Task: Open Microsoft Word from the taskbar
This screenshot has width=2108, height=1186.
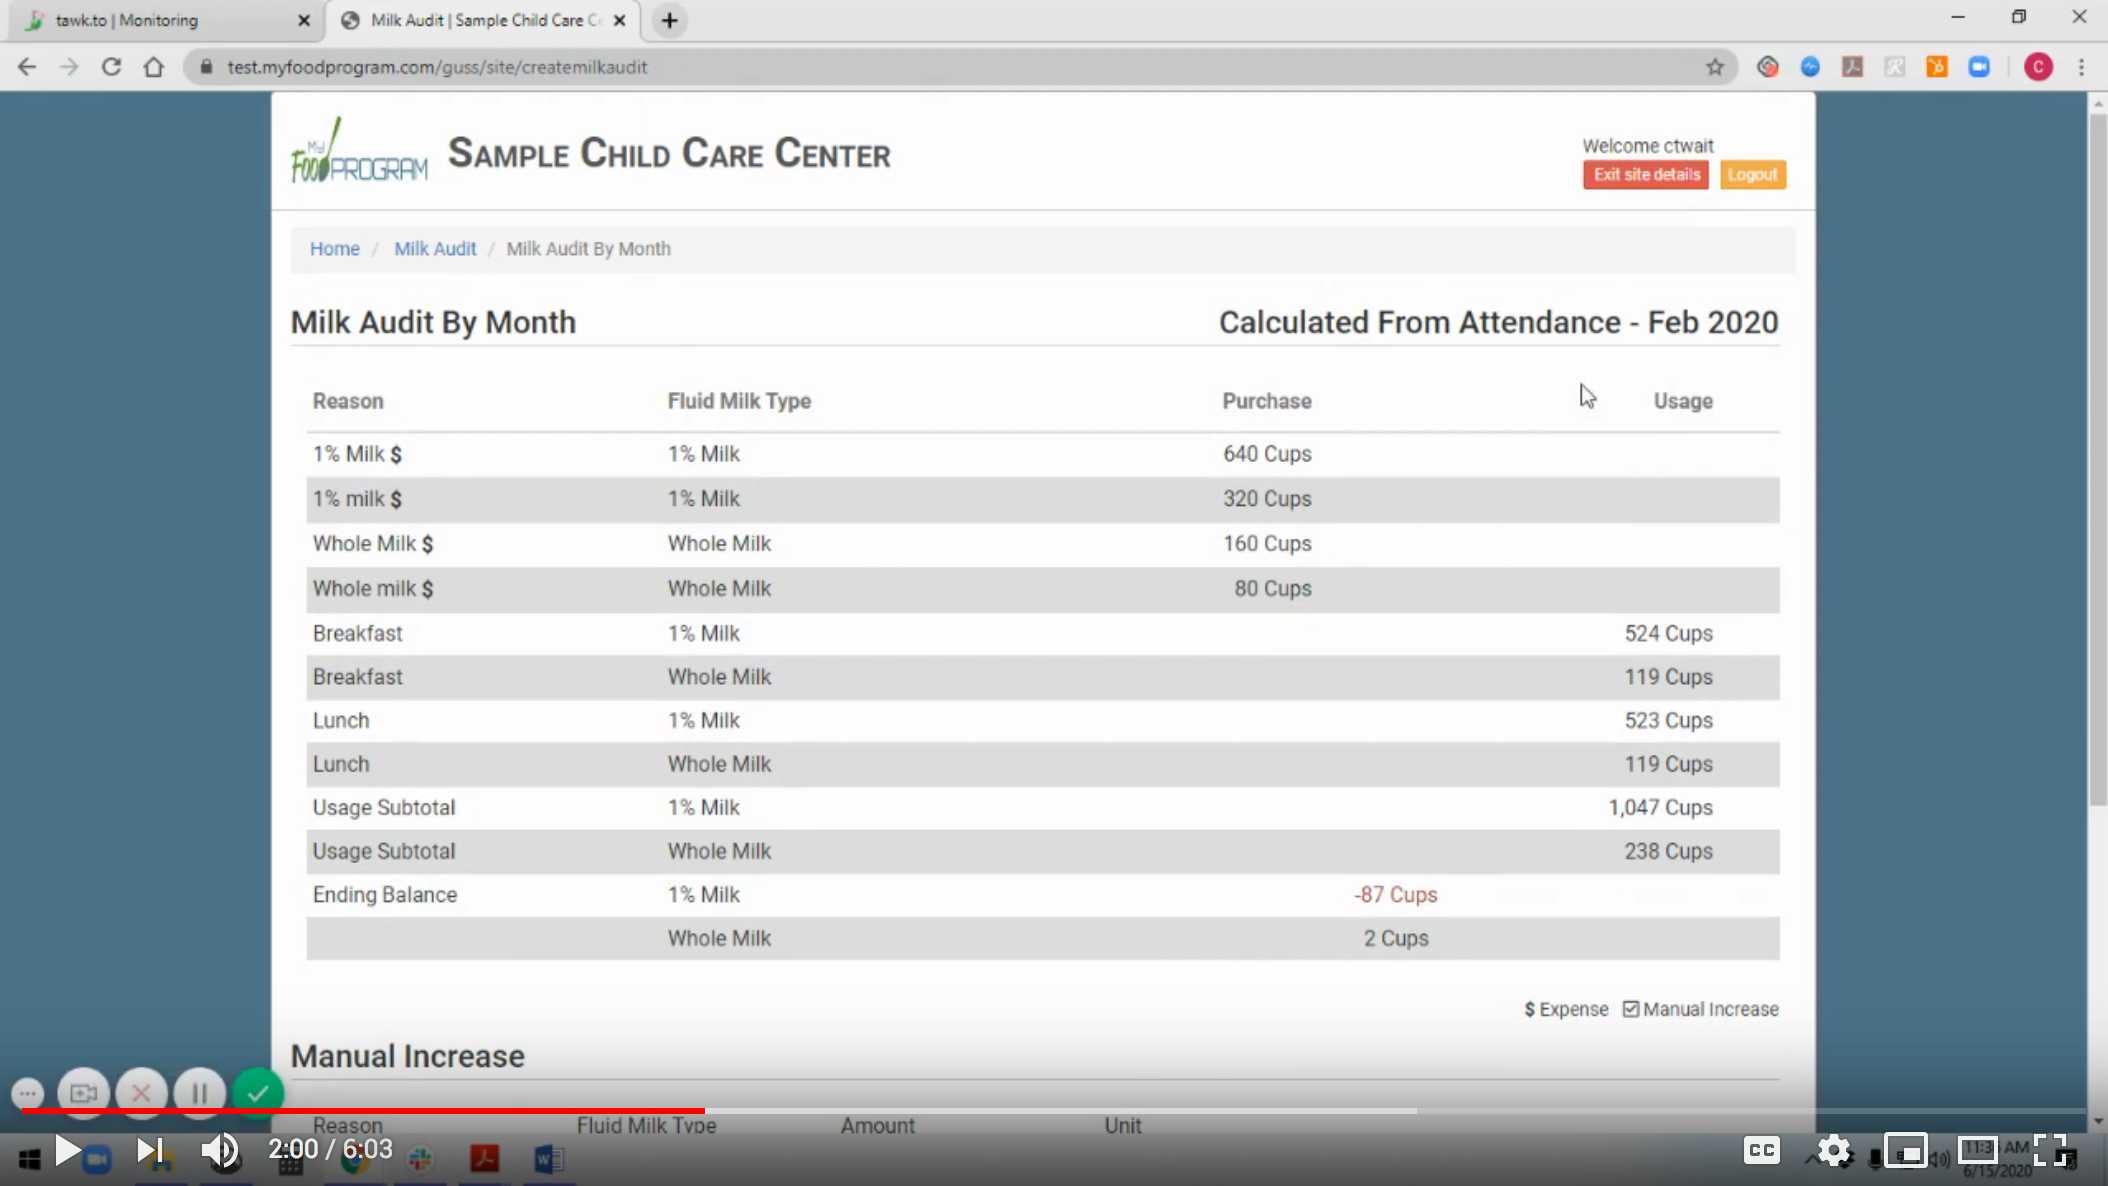Action: tap(549, 1159)
